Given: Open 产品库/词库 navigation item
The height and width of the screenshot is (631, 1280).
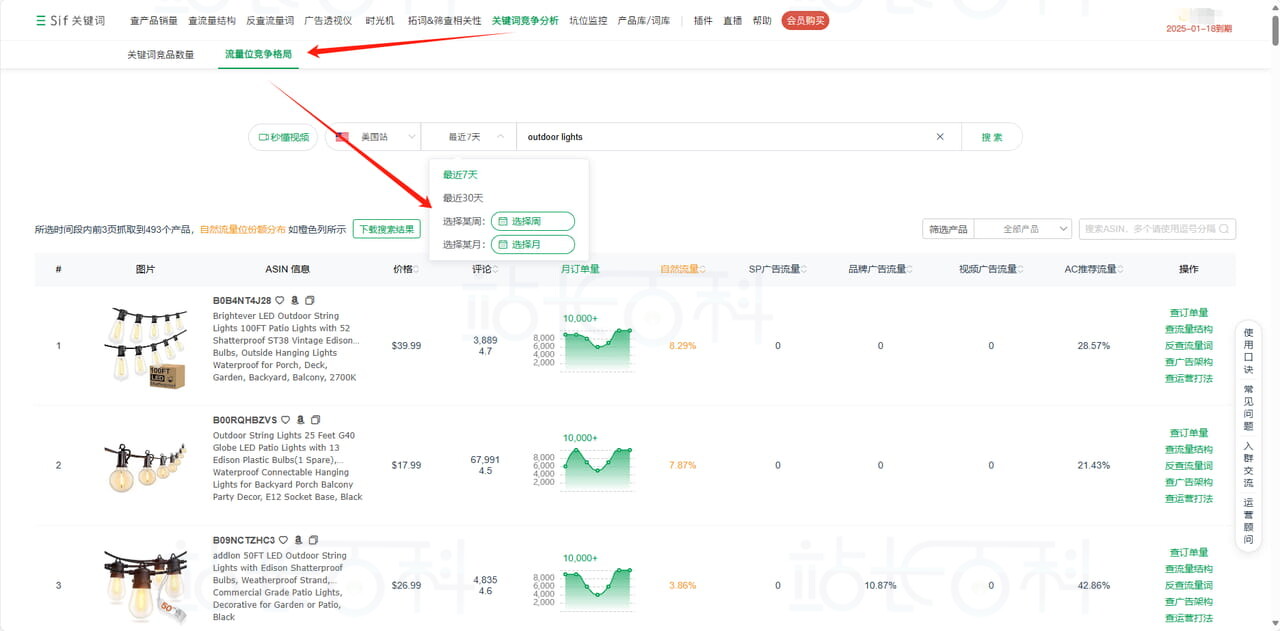Looking at the screenshot, I should click(x=644, y=21).
